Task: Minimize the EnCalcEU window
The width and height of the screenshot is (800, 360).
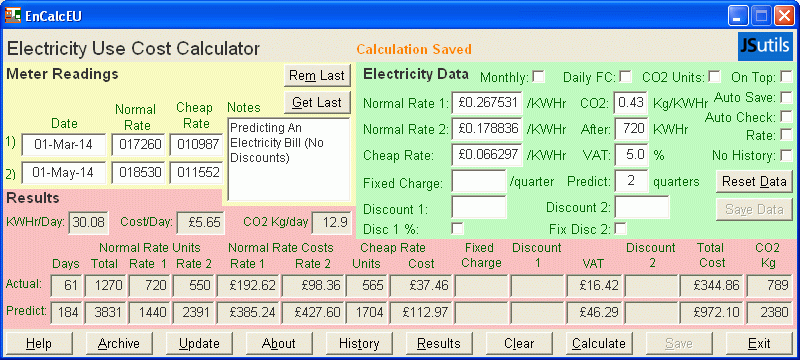Action: (x=737, y=16)
